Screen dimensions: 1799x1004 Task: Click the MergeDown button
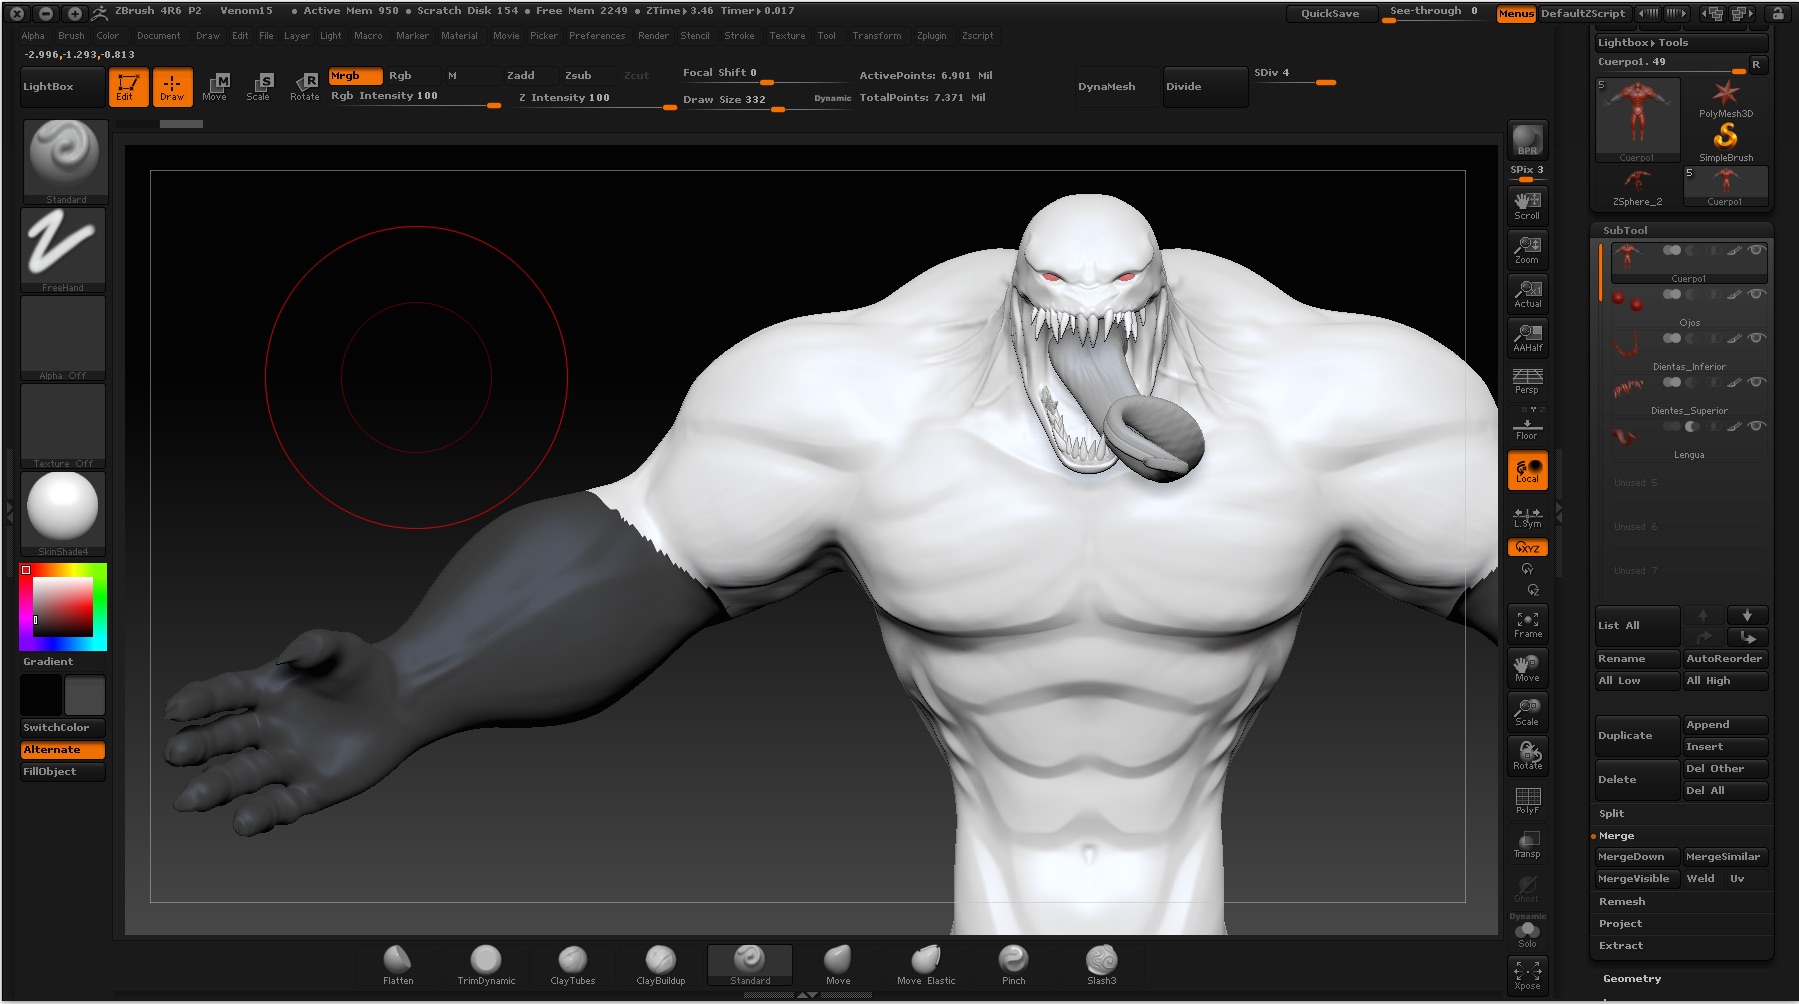(x=1637, y=857)
